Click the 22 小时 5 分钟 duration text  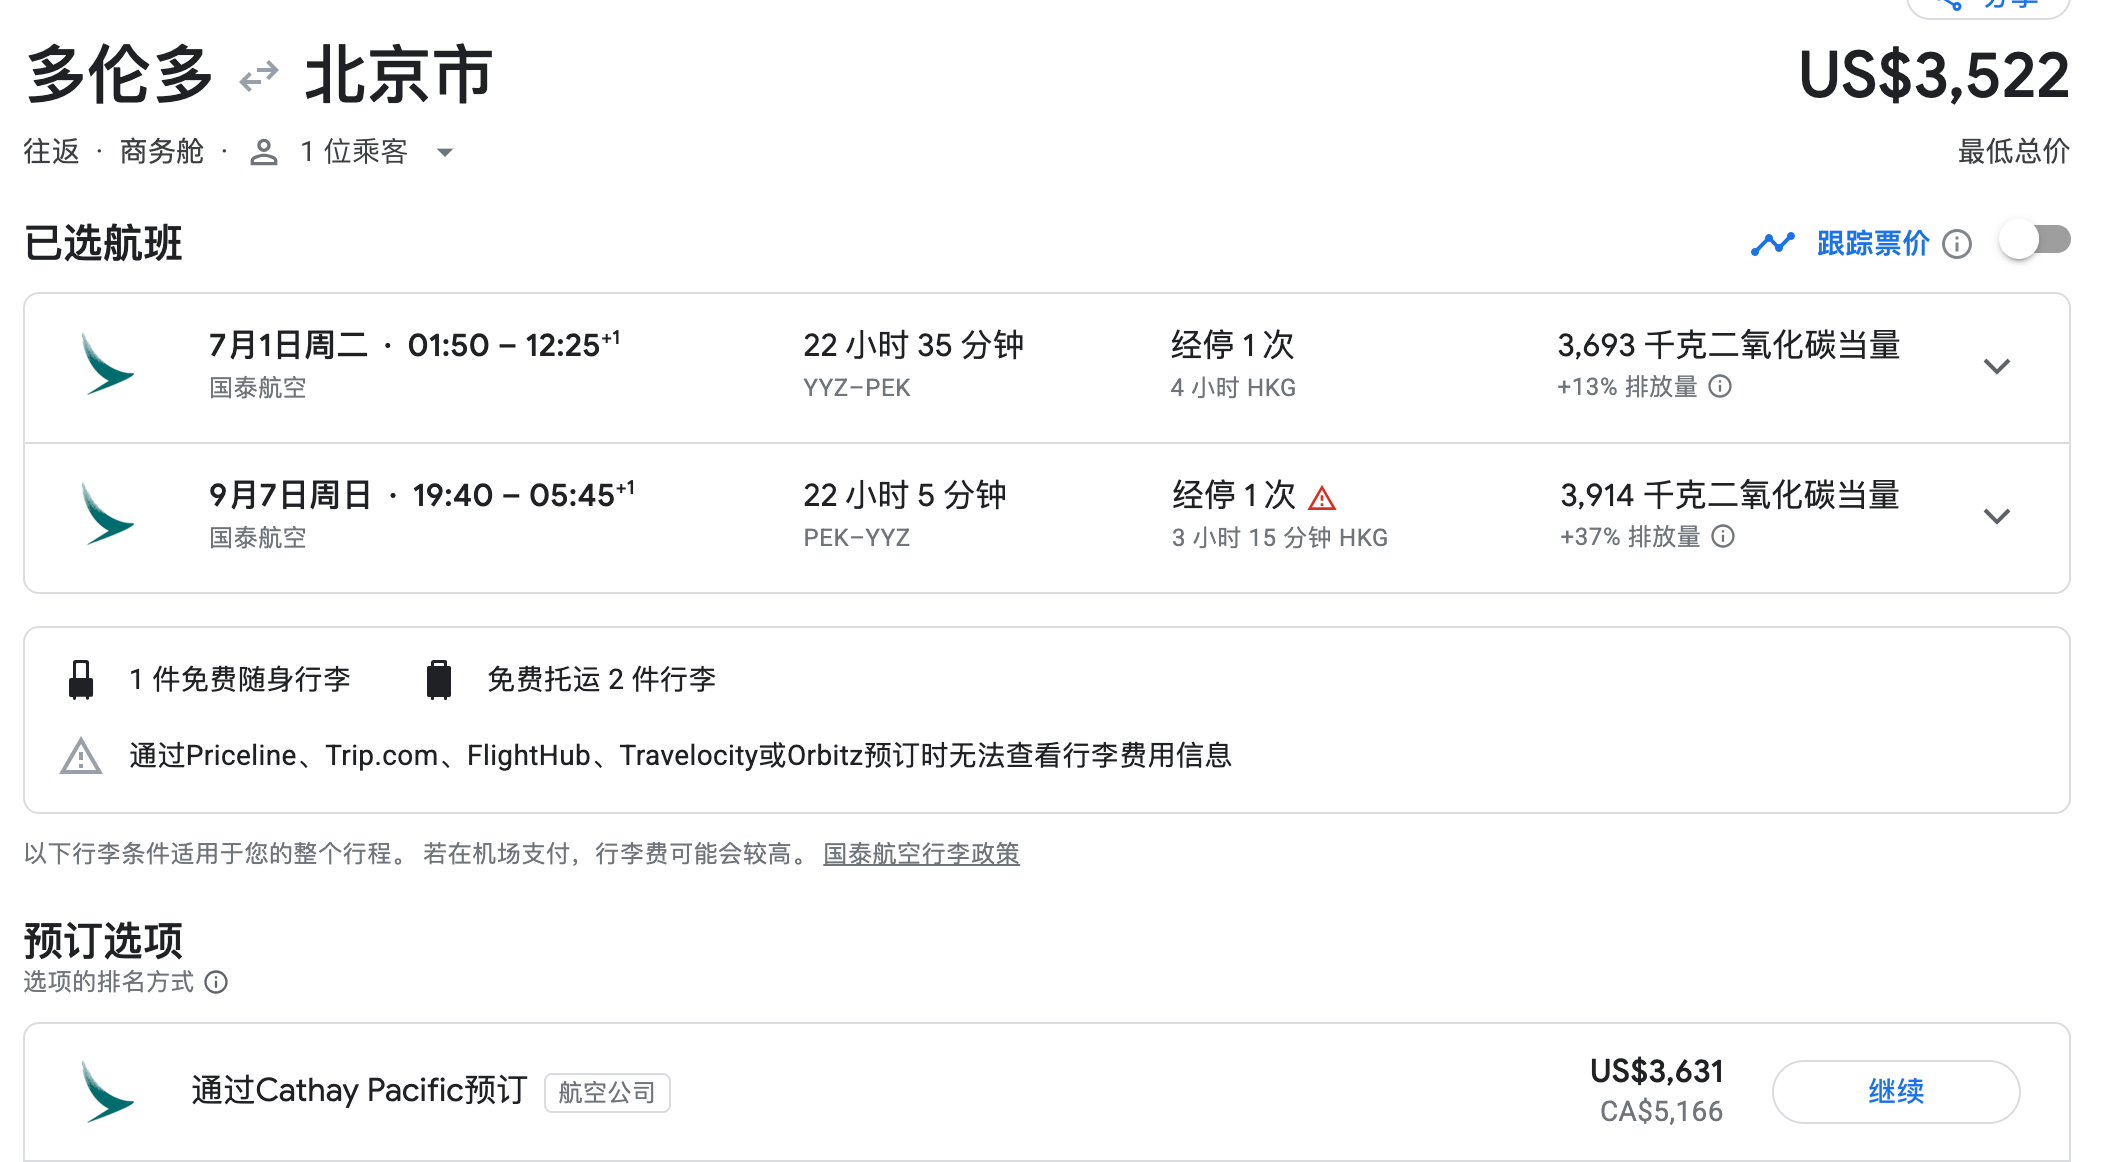(905, 495)
